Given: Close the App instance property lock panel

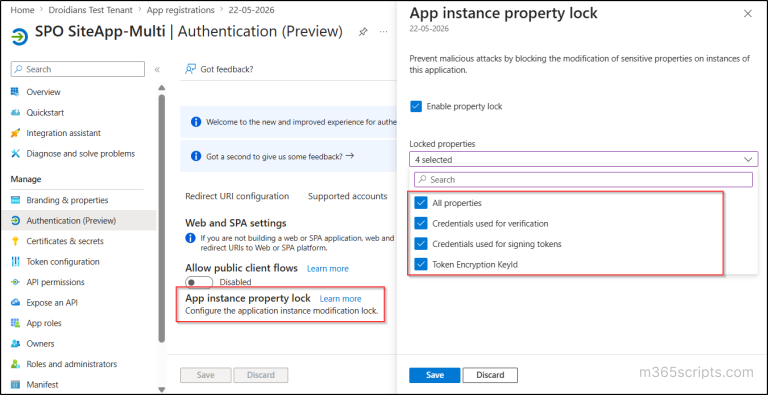Looking at the screenshot, I should click(747, 14).
